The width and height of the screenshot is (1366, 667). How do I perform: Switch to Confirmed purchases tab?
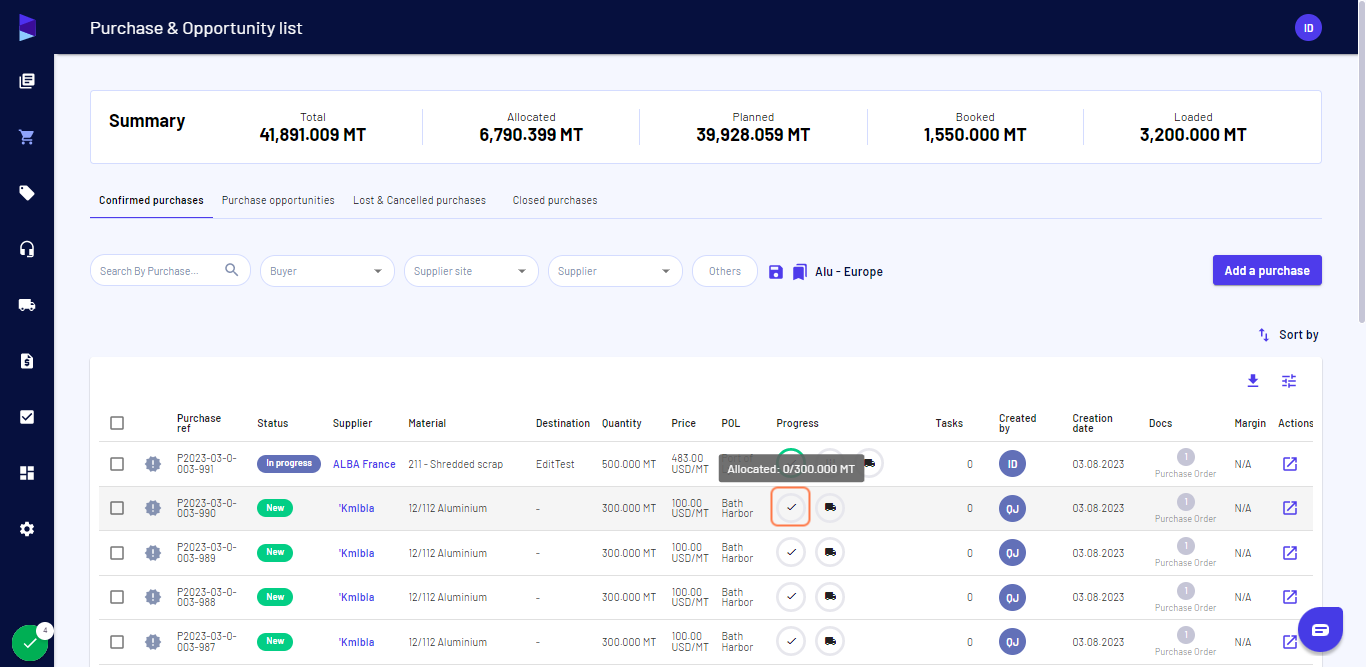(151, 200)
